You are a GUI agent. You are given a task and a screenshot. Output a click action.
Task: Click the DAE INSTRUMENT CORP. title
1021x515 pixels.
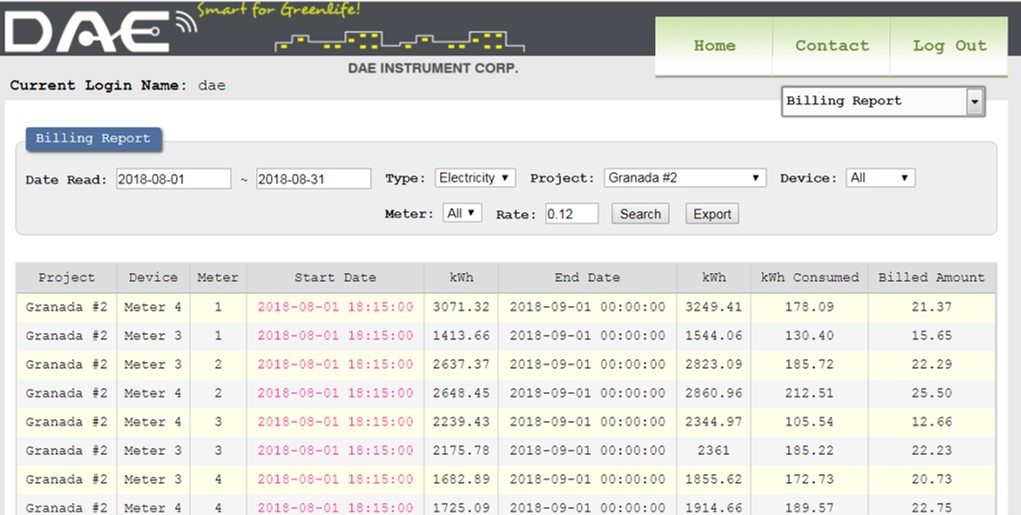(433, 68)
